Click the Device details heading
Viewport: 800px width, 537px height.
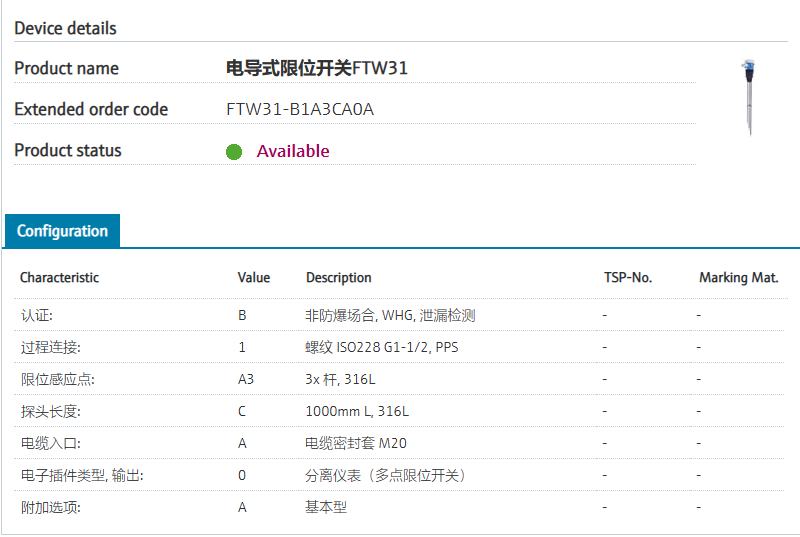tap(65, 28)
